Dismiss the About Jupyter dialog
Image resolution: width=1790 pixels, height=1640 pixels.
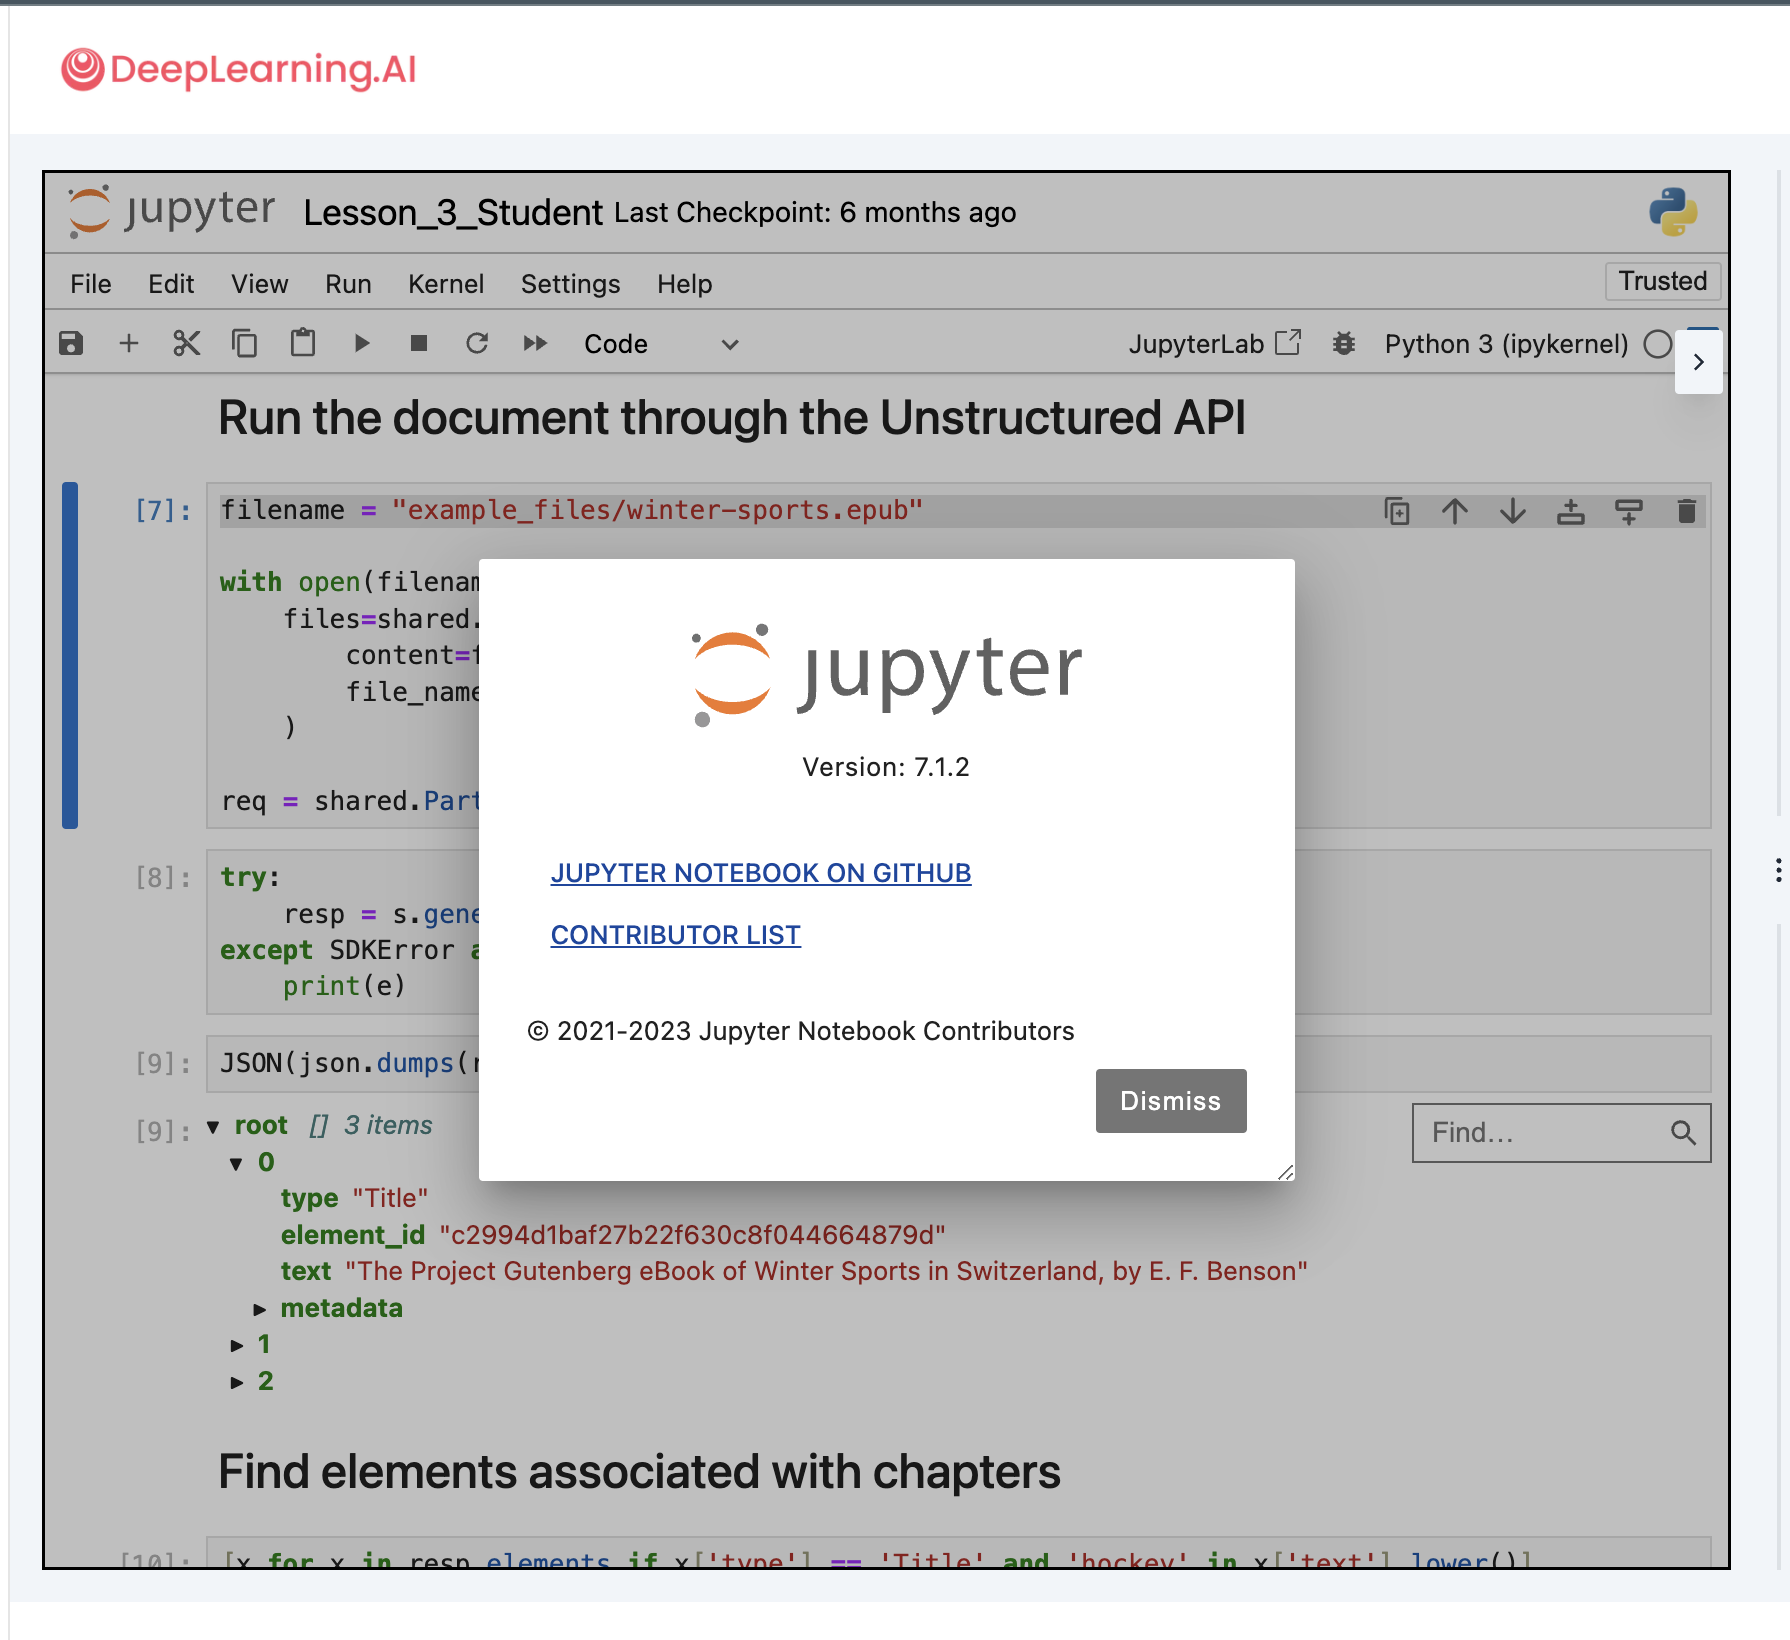(1171, 1101)
